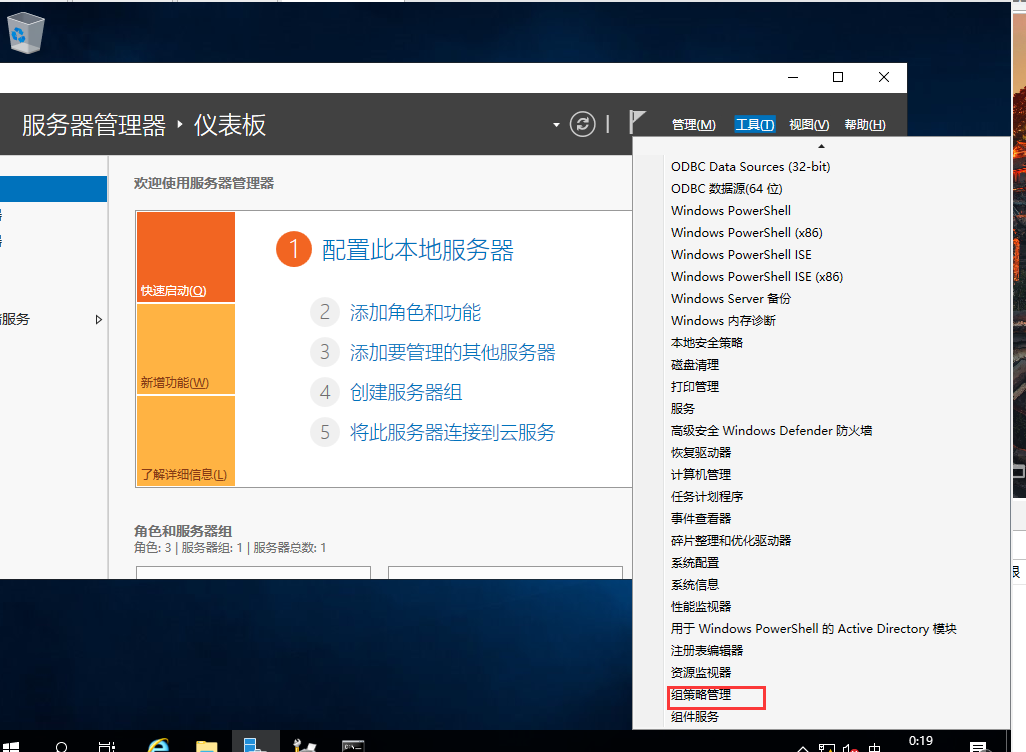Open Windows 内存诊断
Image resolution: width=1026 pixels, height=752 pixels.
point(723,320)
